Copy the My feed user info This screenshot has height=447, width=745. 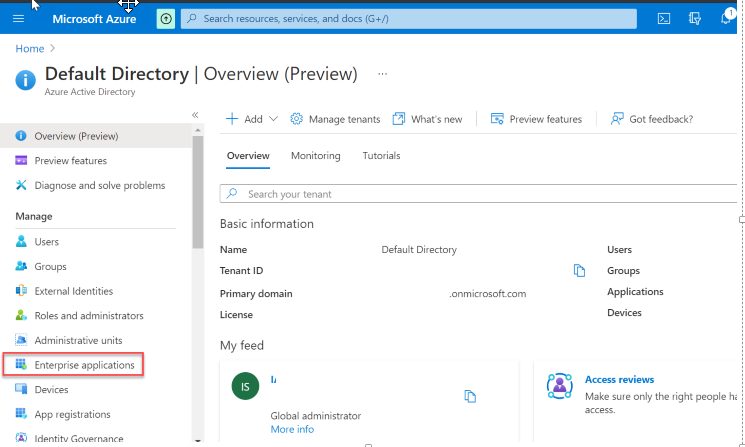(470, 396)
